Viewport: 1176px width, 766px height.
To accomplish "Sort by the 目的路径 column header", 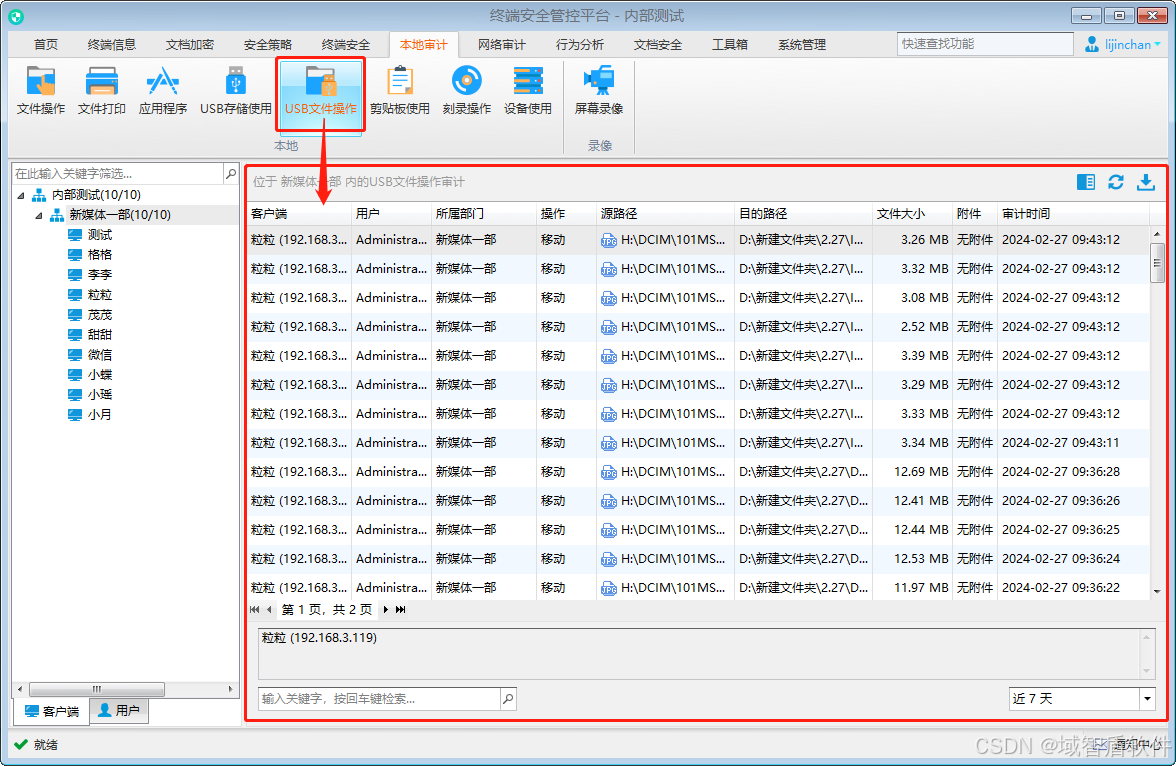I will point(803,214).
